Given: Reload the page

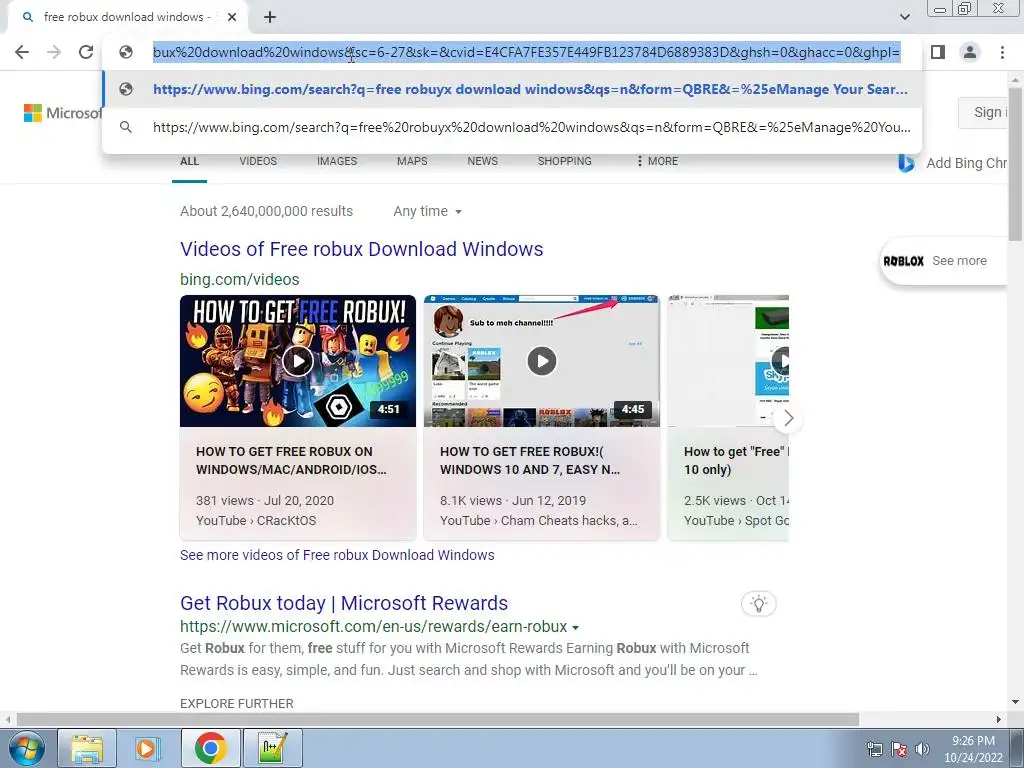Looking at the screenshot, I should pos(86,52).
